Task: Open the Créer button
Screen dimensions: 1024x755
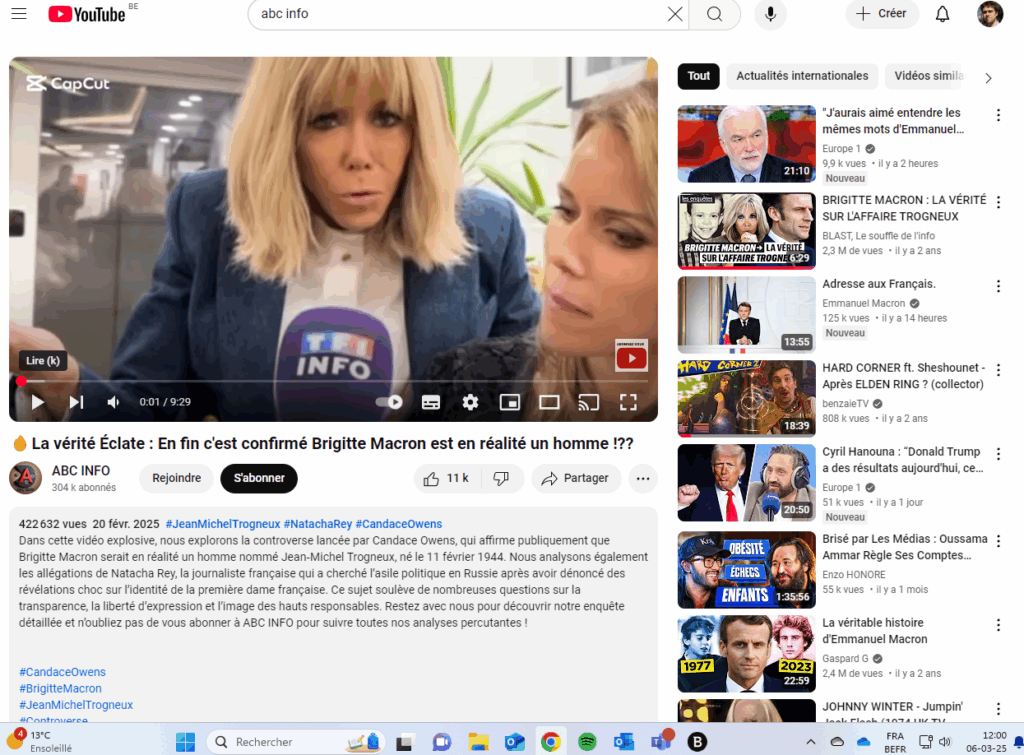Action: click(882, 14)
